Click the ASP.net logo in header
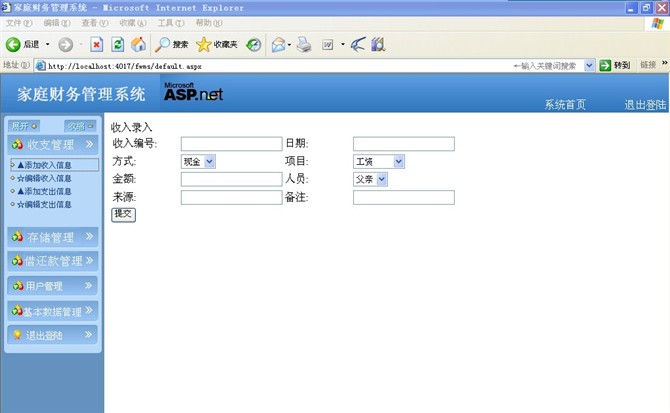Image resolution: width=670 pixels, height=413 pixels. 194,92
